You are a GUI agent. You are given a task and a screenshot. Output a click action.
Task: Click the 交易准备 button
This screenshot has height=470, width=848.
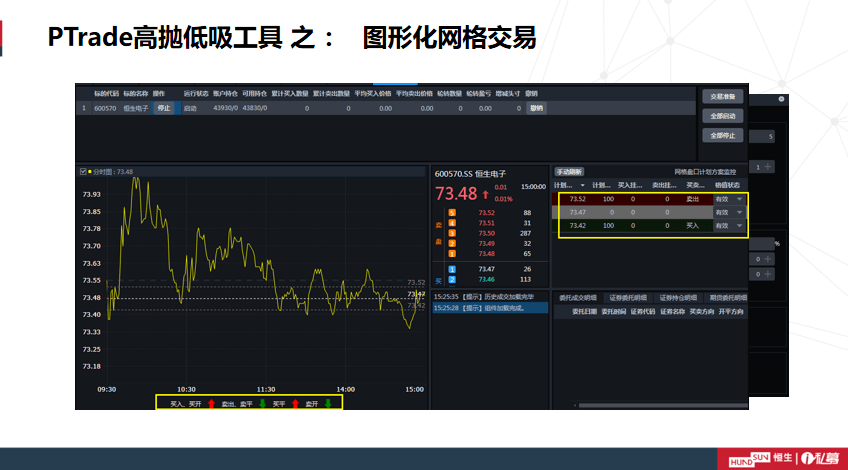click(721, 97)
